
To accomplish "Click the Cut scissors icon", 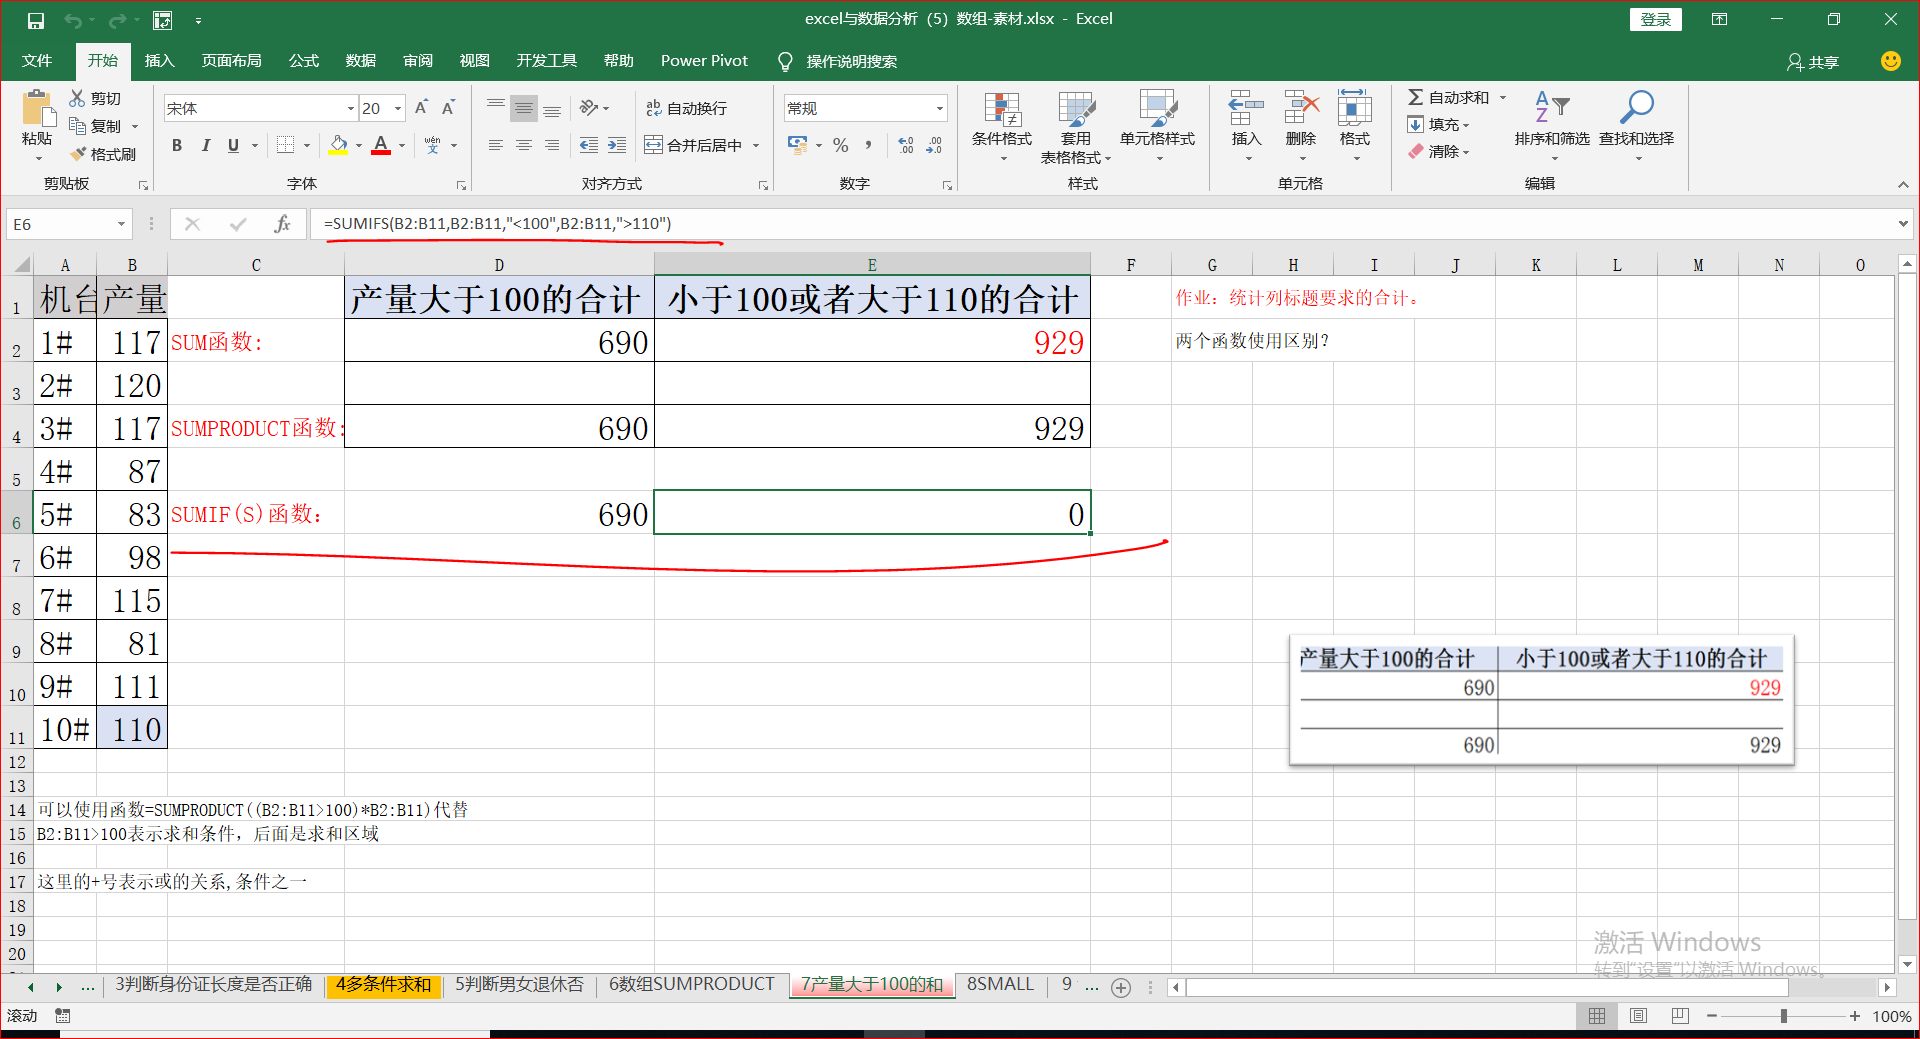I will click(77, 98).
